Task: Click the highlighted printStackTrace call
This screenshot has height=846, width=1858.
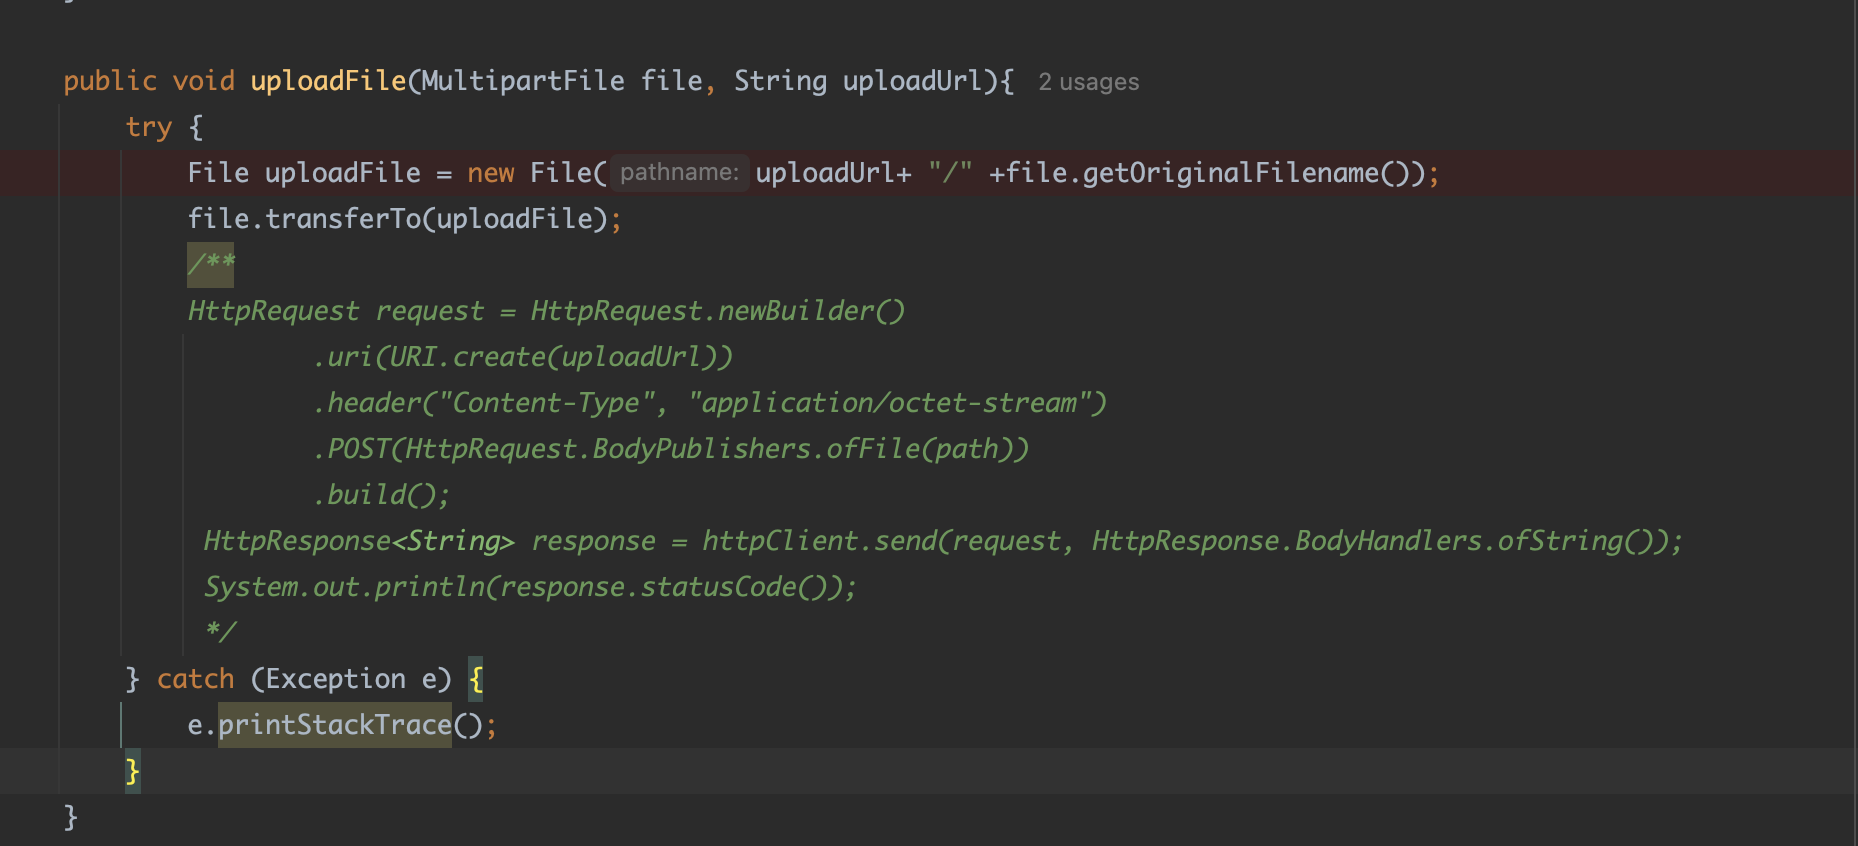Action: tap(335, 725)
